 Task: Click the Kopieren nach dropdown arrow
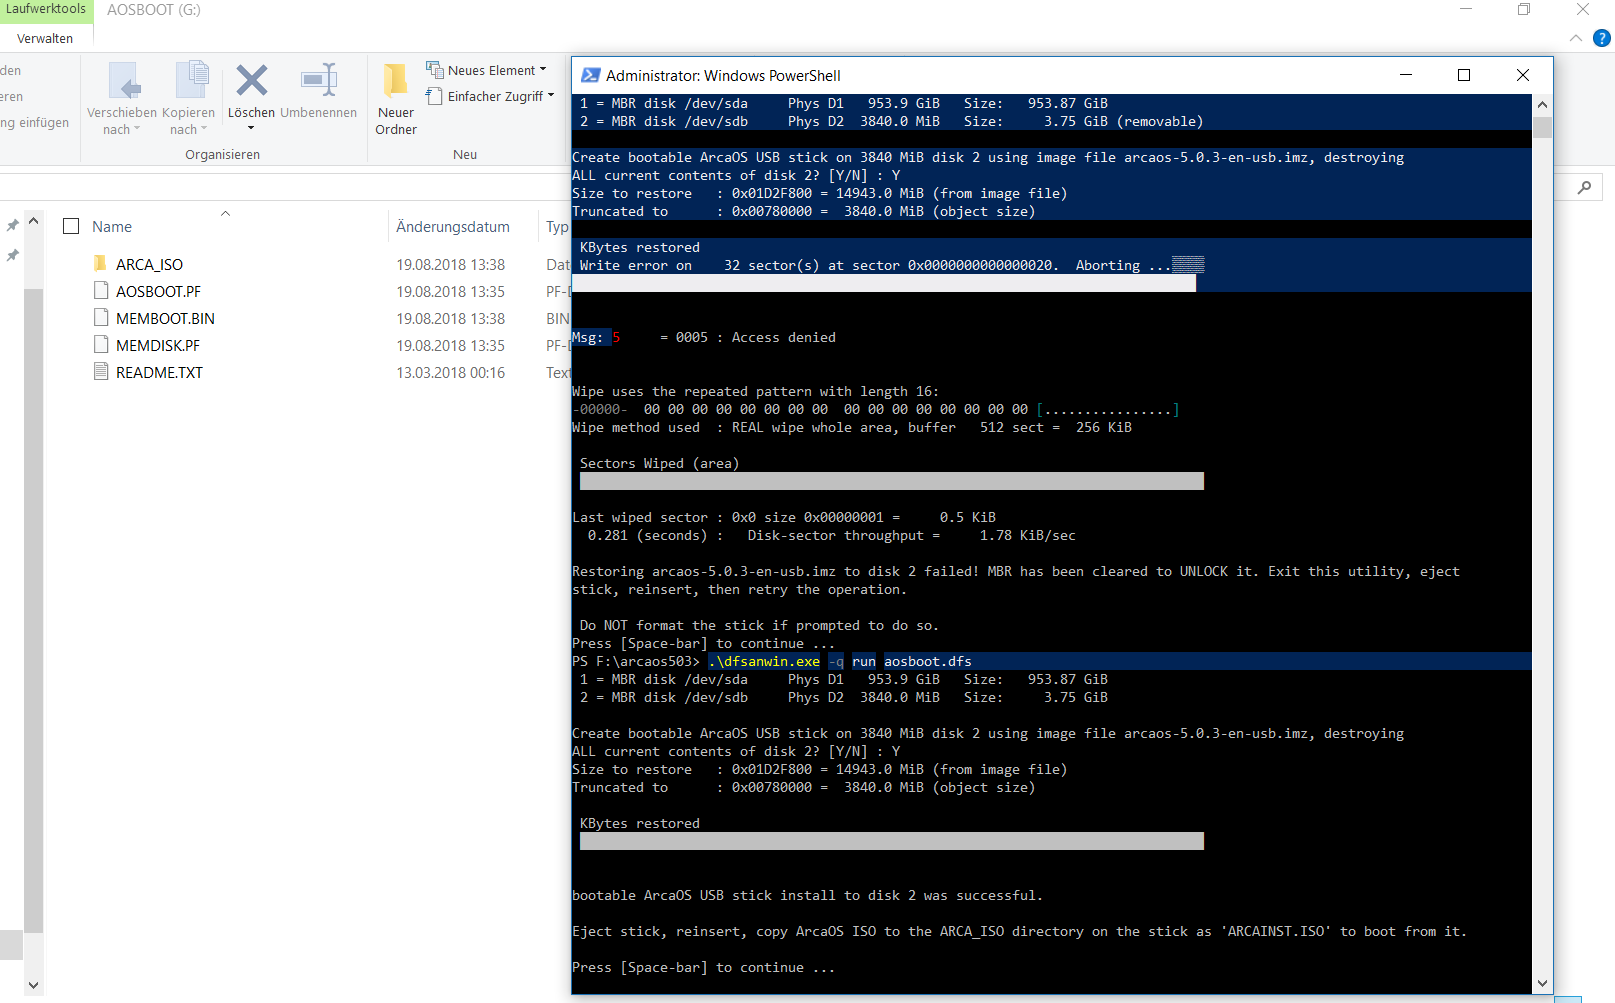[204, 129]
